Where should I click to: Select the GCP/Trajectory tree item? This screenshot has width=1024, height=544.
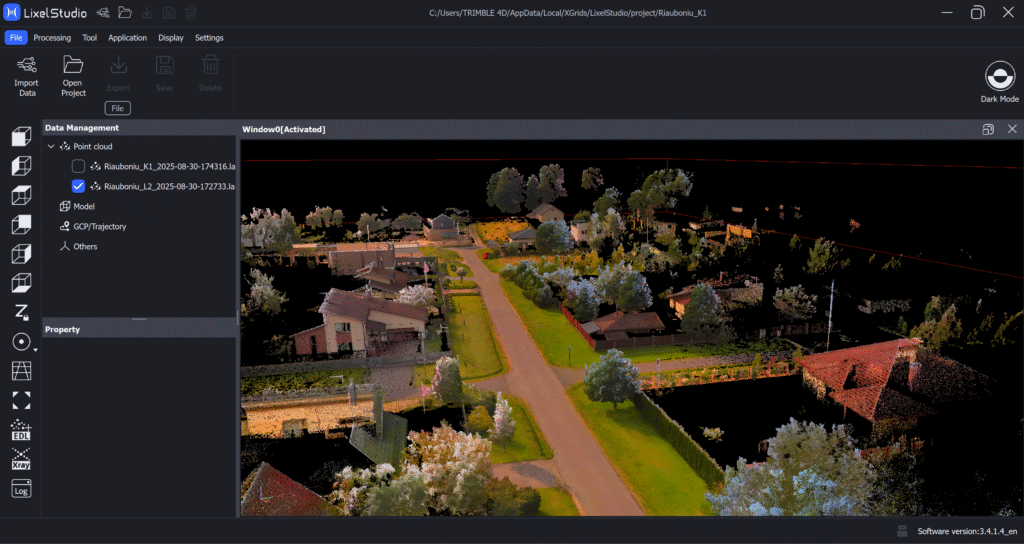tap(100, 226)
